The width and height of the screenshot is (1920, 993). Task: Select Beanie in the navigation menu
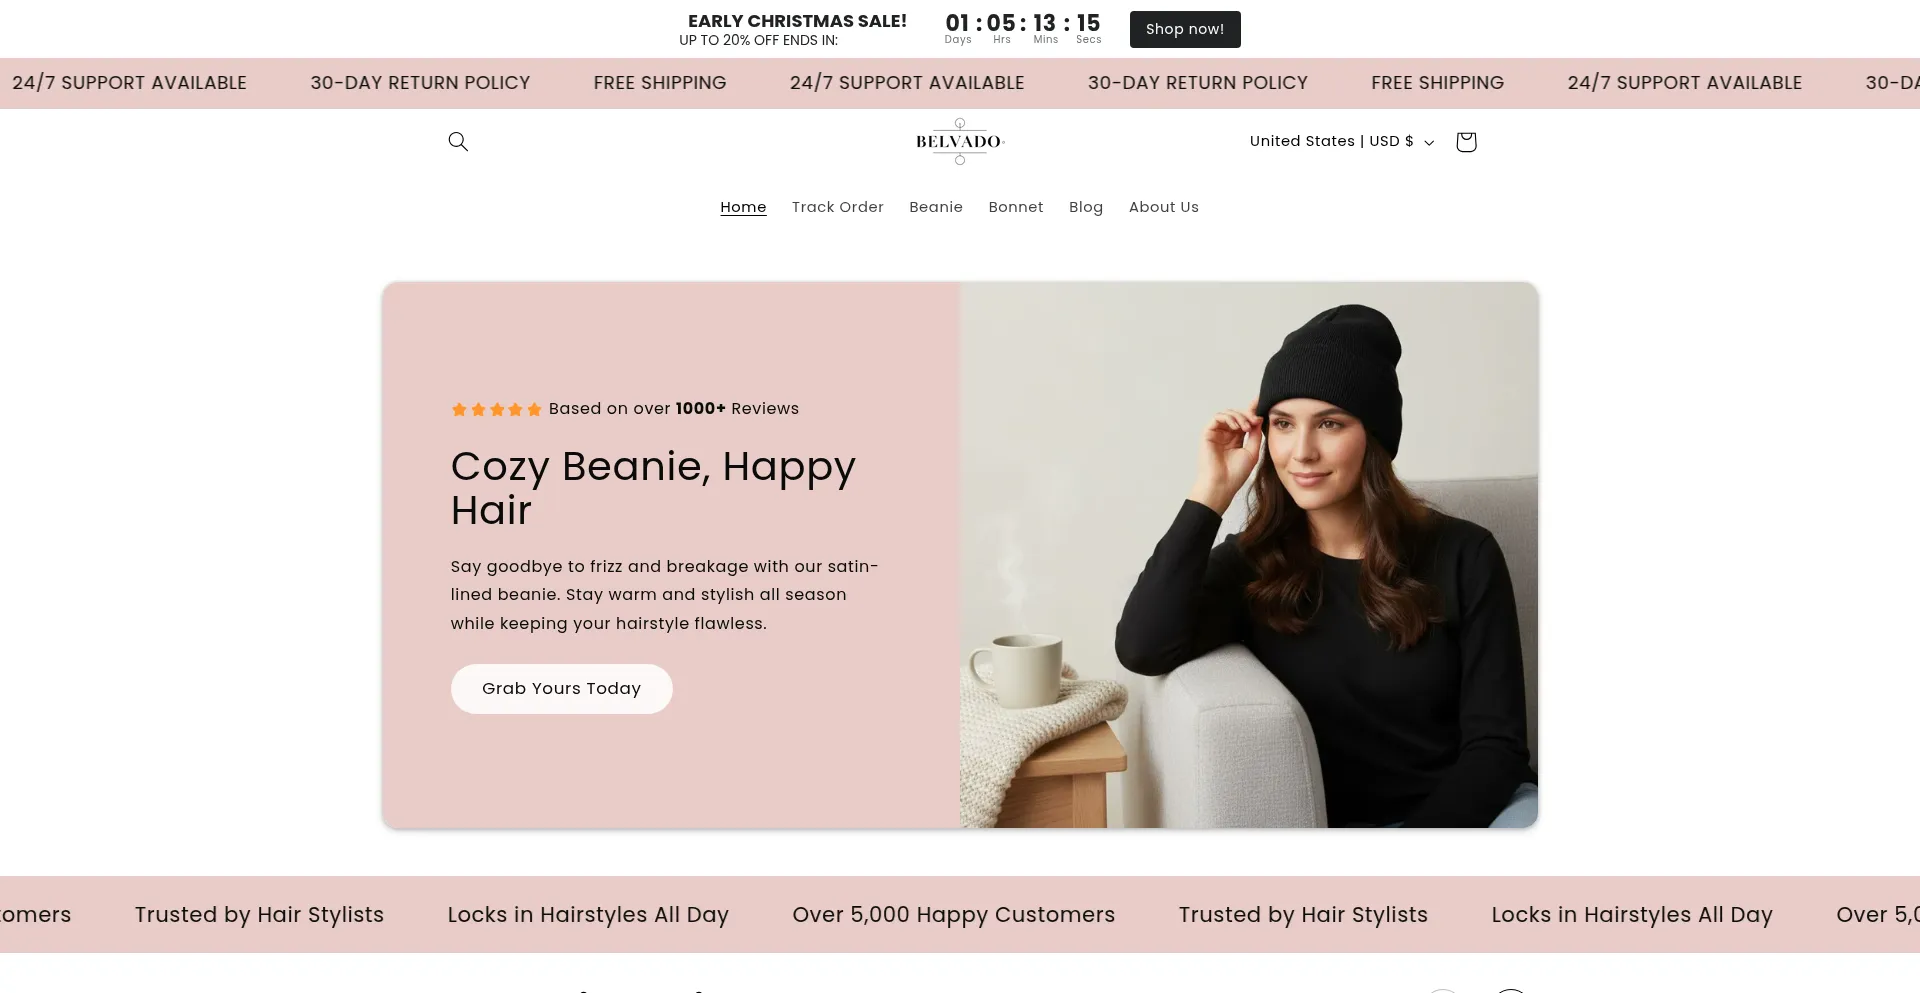[x=935, y=207]
